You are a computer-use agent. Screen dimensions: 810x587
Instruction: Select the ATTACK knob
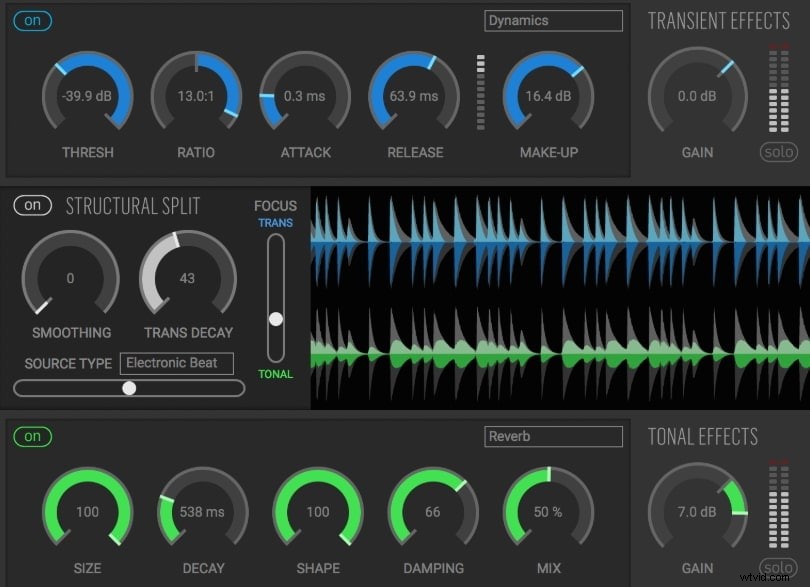click(305, 96)
